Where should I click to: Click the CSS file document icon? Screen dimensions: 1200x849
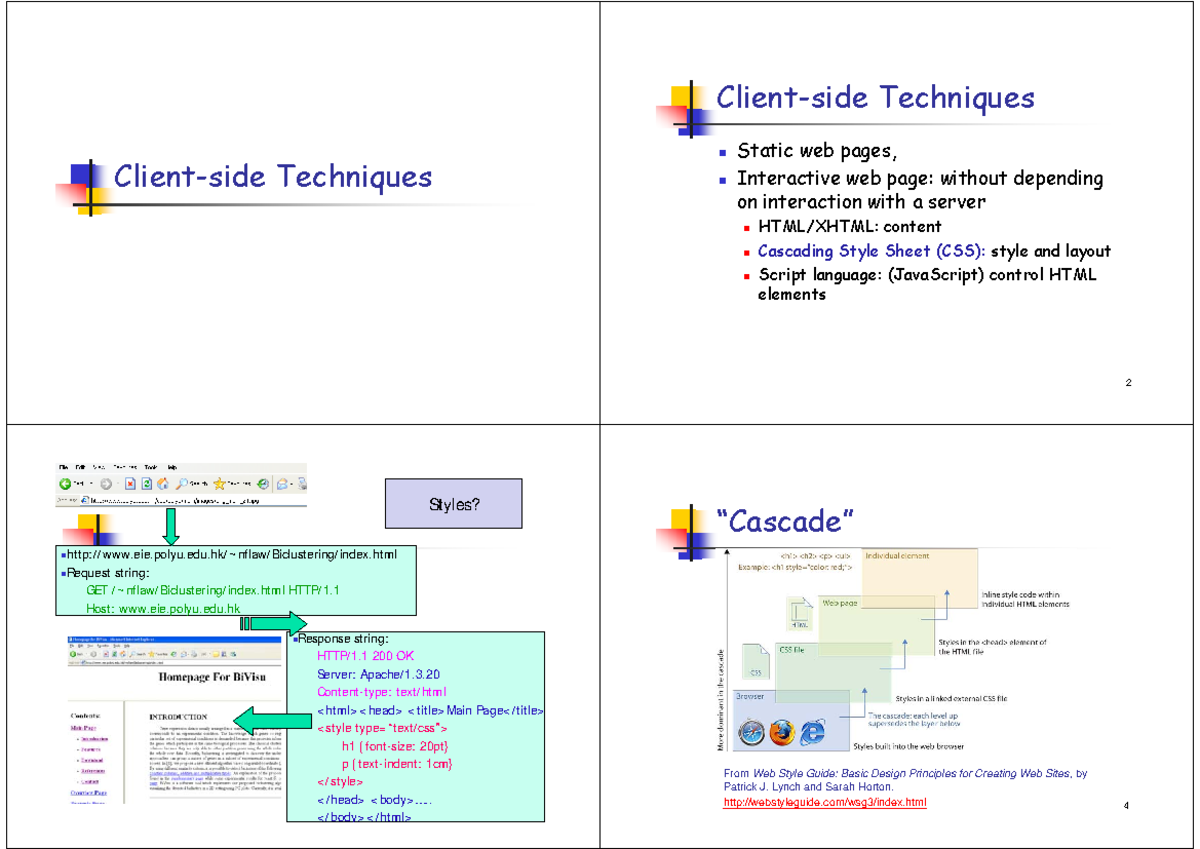(x=755, y=661)
